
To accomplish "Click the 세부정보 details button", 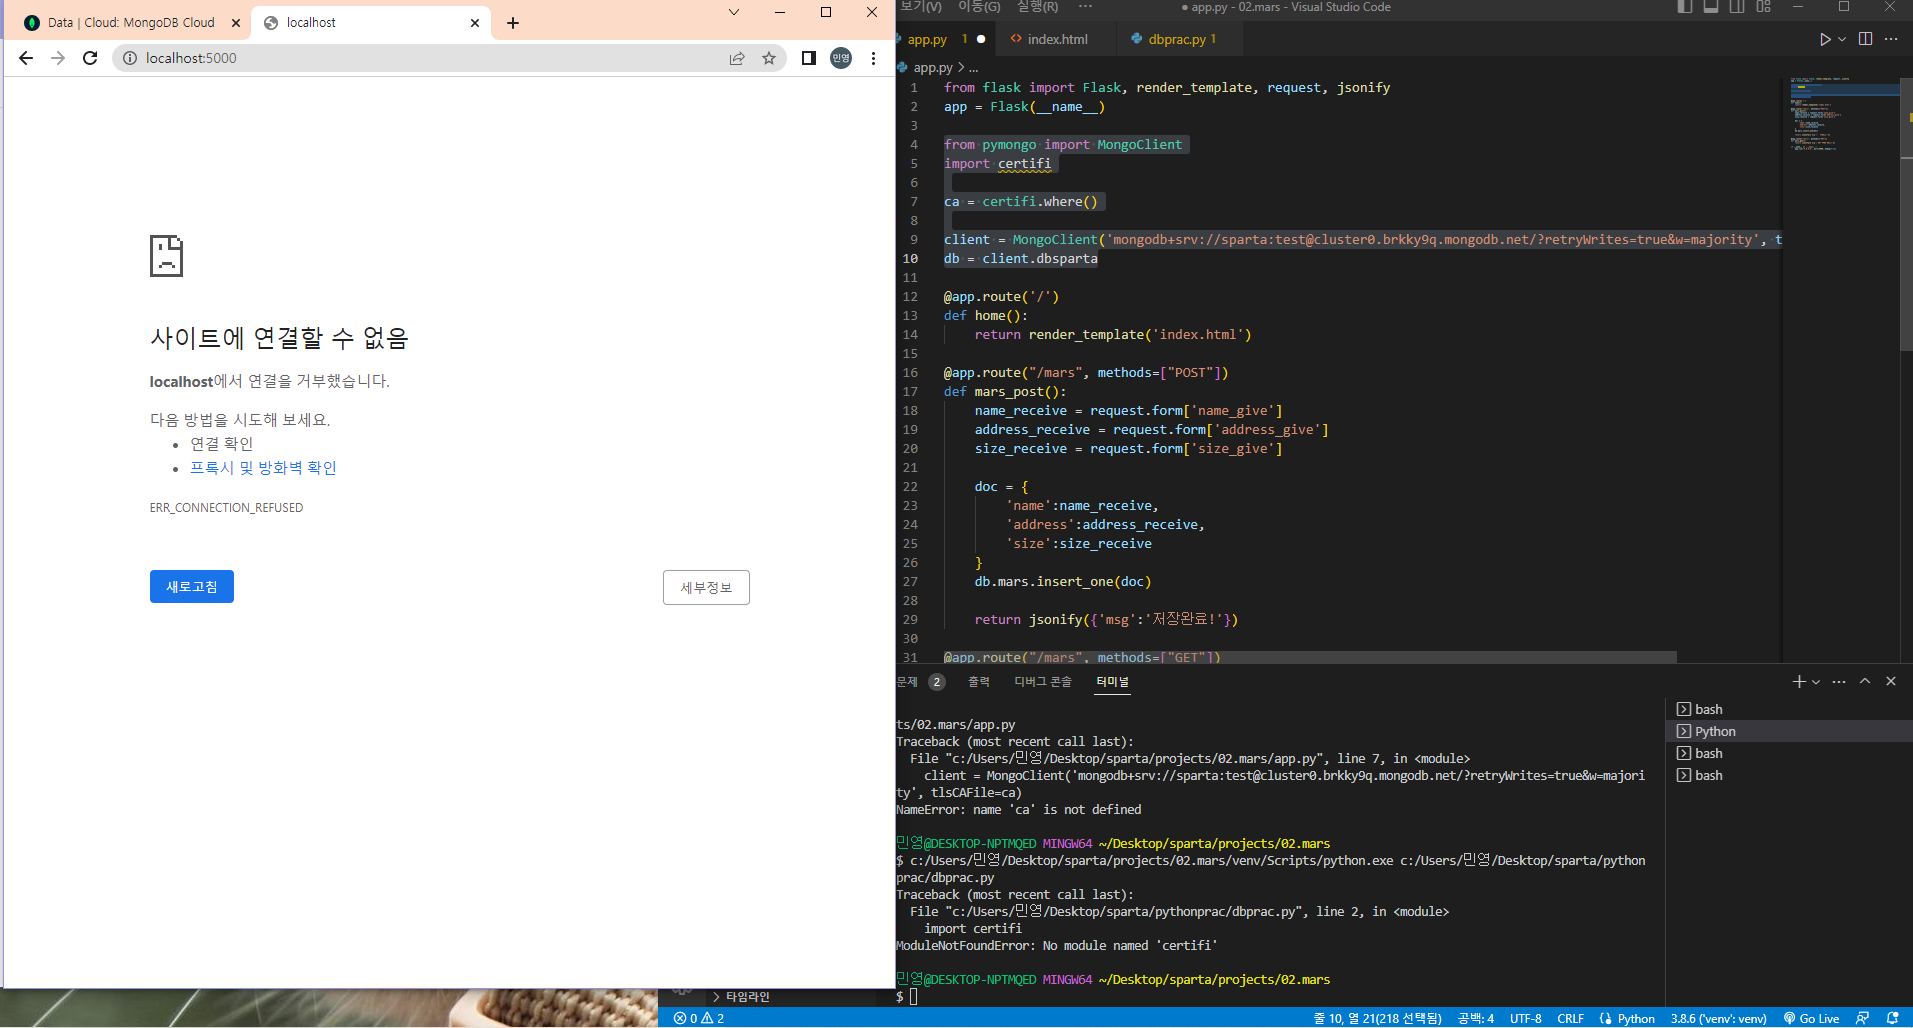I will [x=706, y=588].
